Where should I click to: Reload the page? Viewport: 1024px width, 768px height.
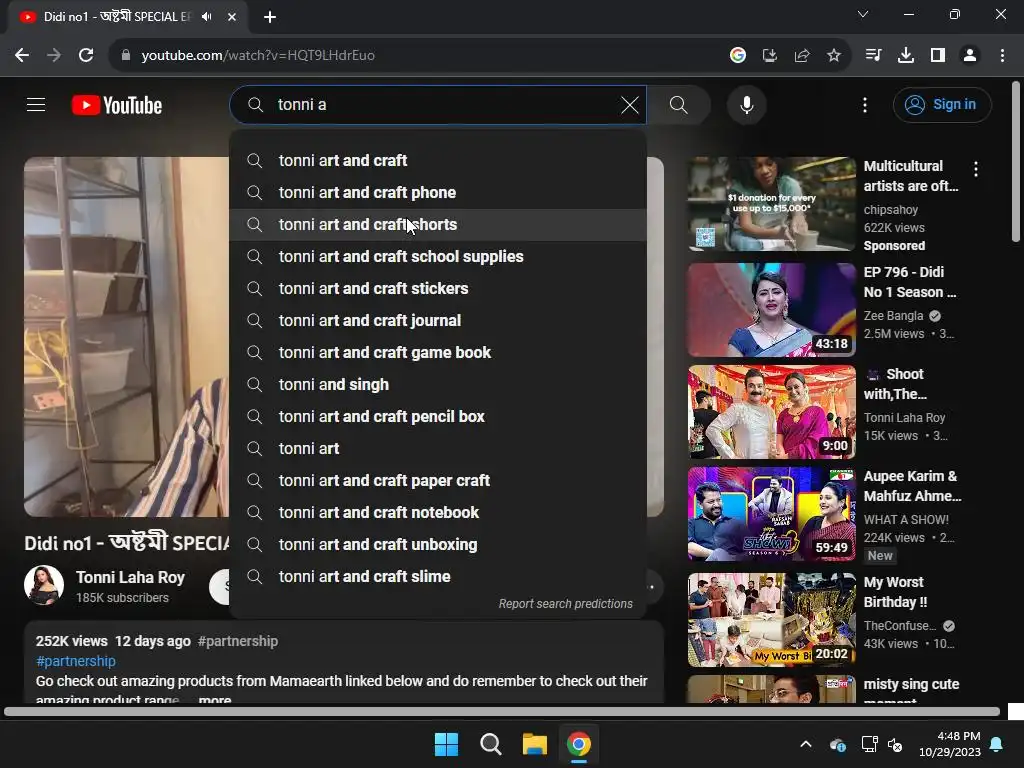86,56
